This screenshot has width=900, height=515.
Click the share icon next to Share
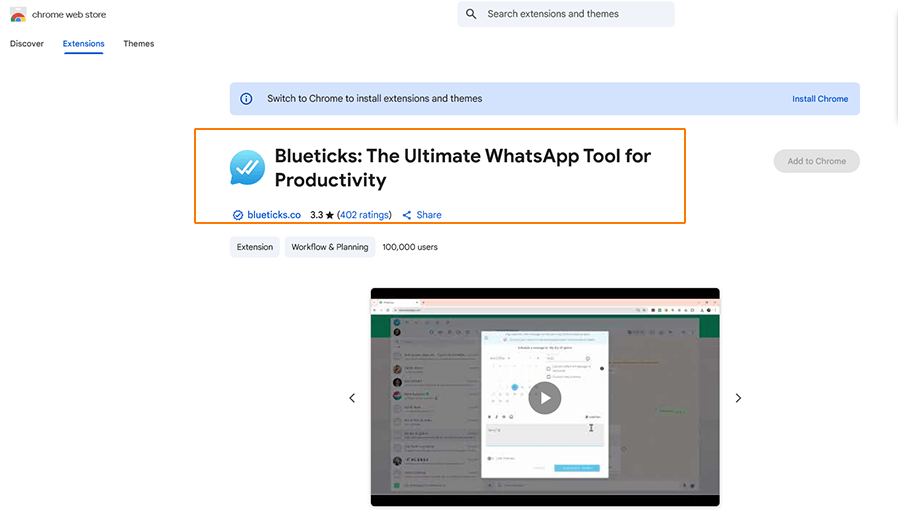[x=407, y=215]
